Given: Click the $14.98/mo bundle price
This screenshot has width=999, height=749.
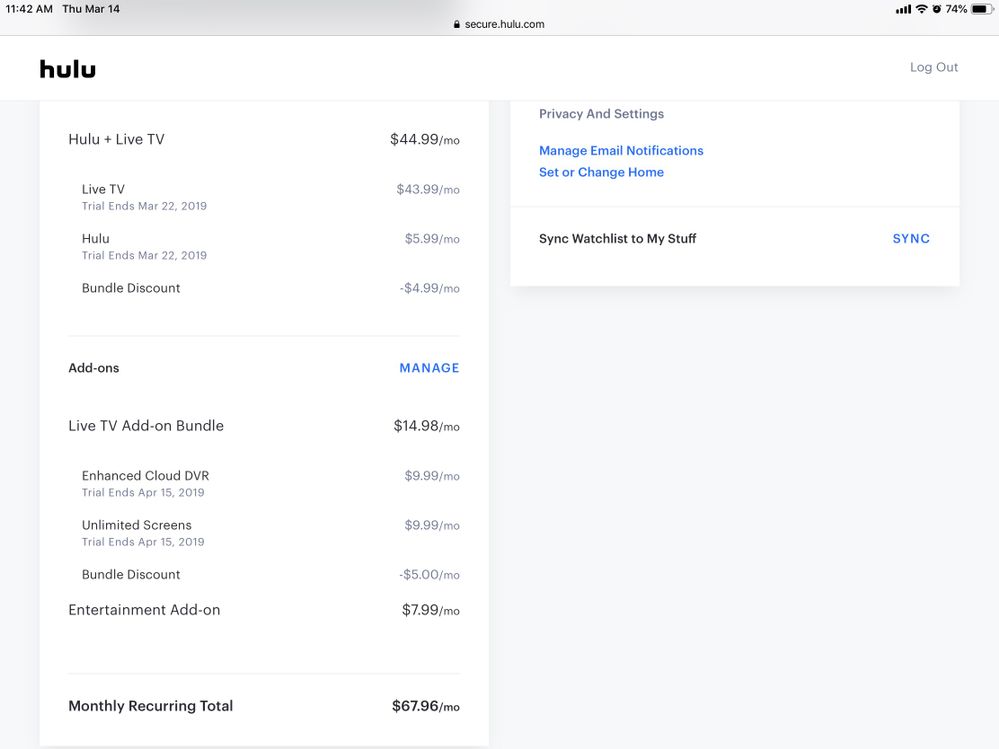Looking at the screenshot, I should point(426,425).
